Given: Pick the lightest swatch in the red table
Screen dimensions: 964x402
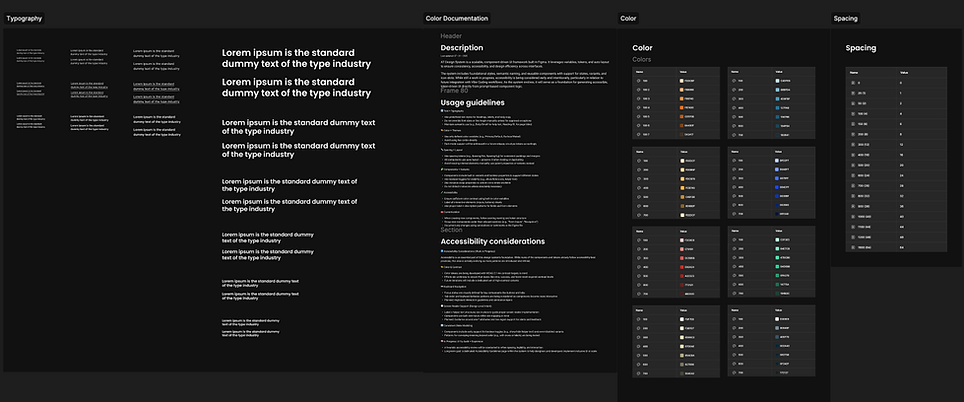Looking at the screenshot, I should coord(681,240).
